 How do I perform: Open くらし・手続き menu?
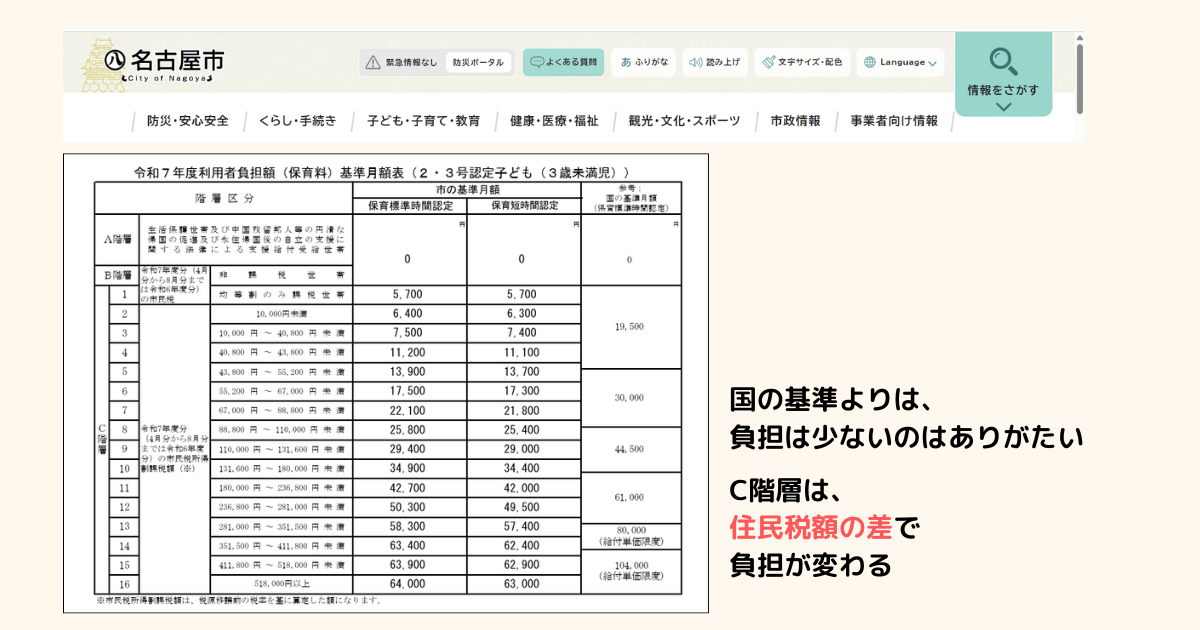pos(297,121)
